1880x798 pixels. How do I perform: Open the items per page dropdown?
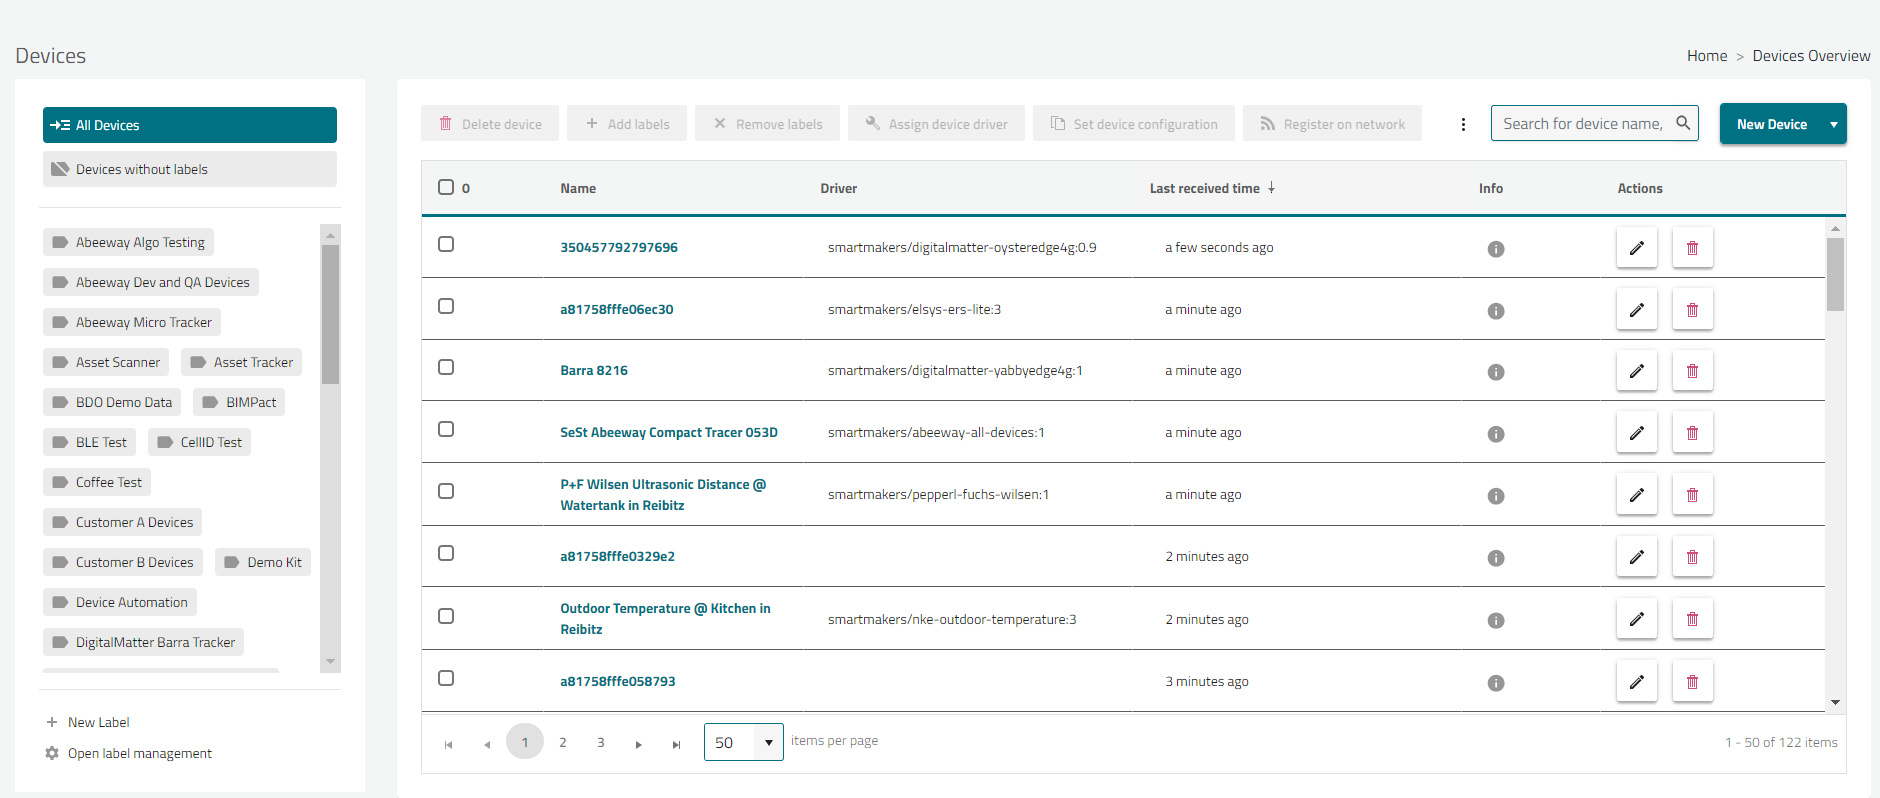(768, 742)
